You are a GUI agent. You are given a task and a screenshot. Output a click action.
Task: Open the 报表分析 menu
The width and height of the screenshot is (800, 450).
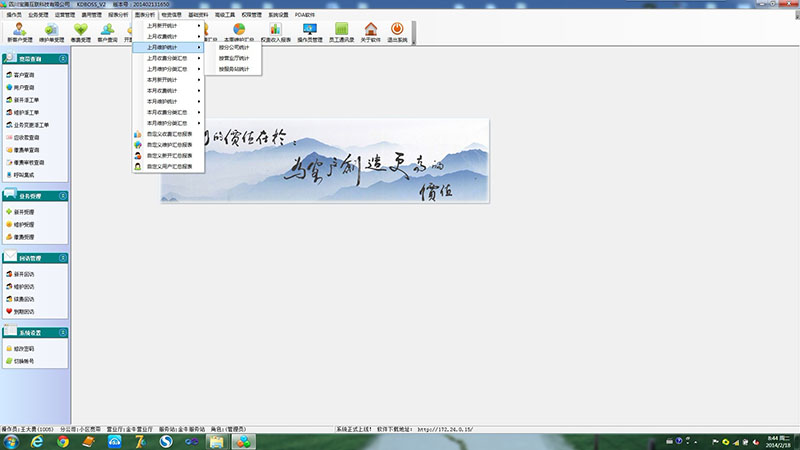point(118,15)
